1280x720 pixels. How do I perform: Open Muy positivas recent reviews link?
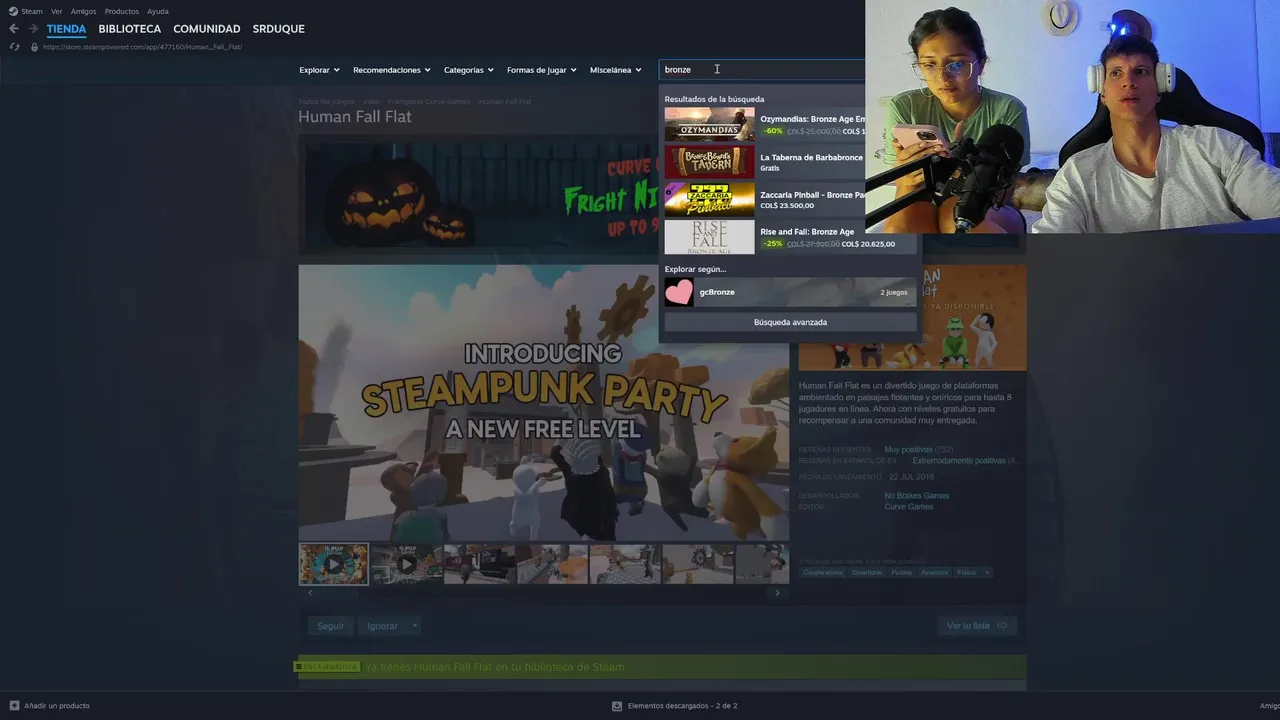pyautogui.click(x=908, y=450)
